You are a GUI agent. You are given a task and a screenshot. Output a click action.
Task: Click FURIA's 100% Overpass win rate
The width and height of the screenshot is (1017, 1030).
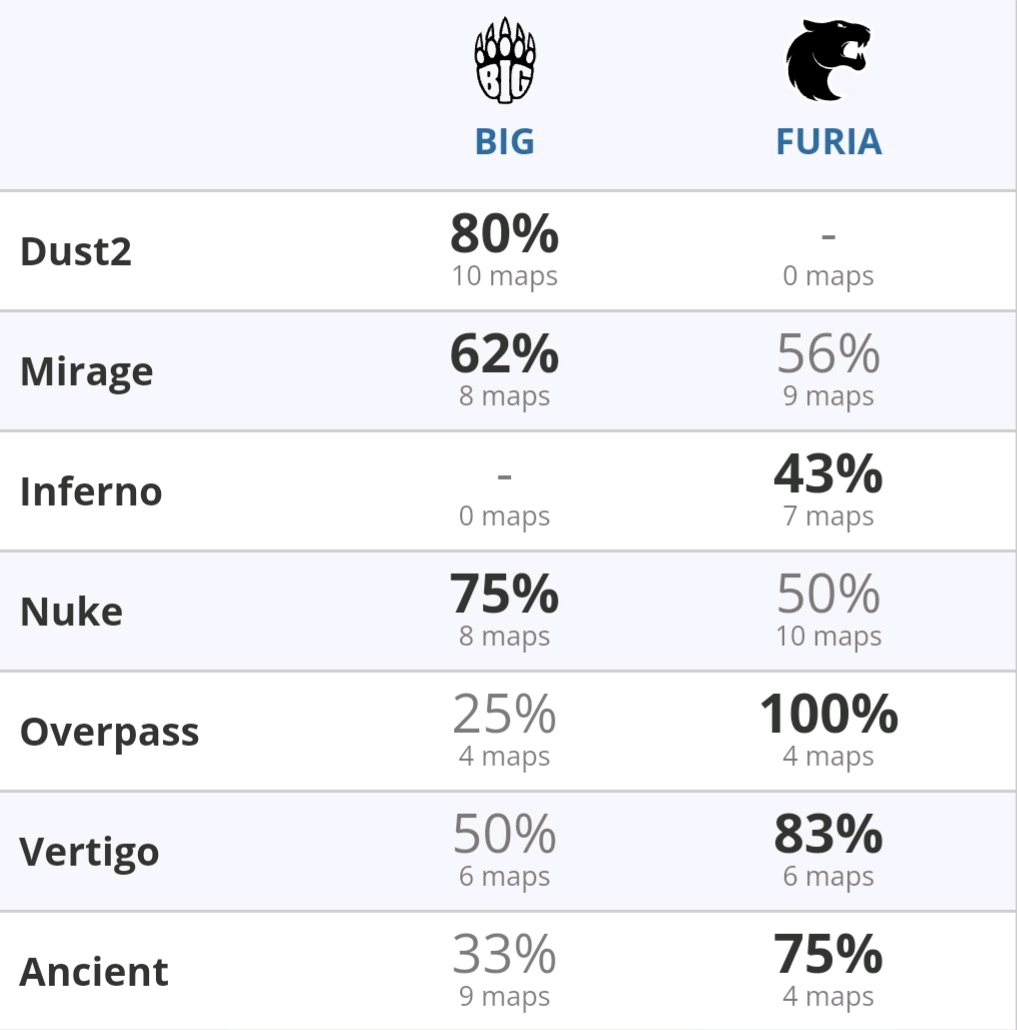point(828,714)
